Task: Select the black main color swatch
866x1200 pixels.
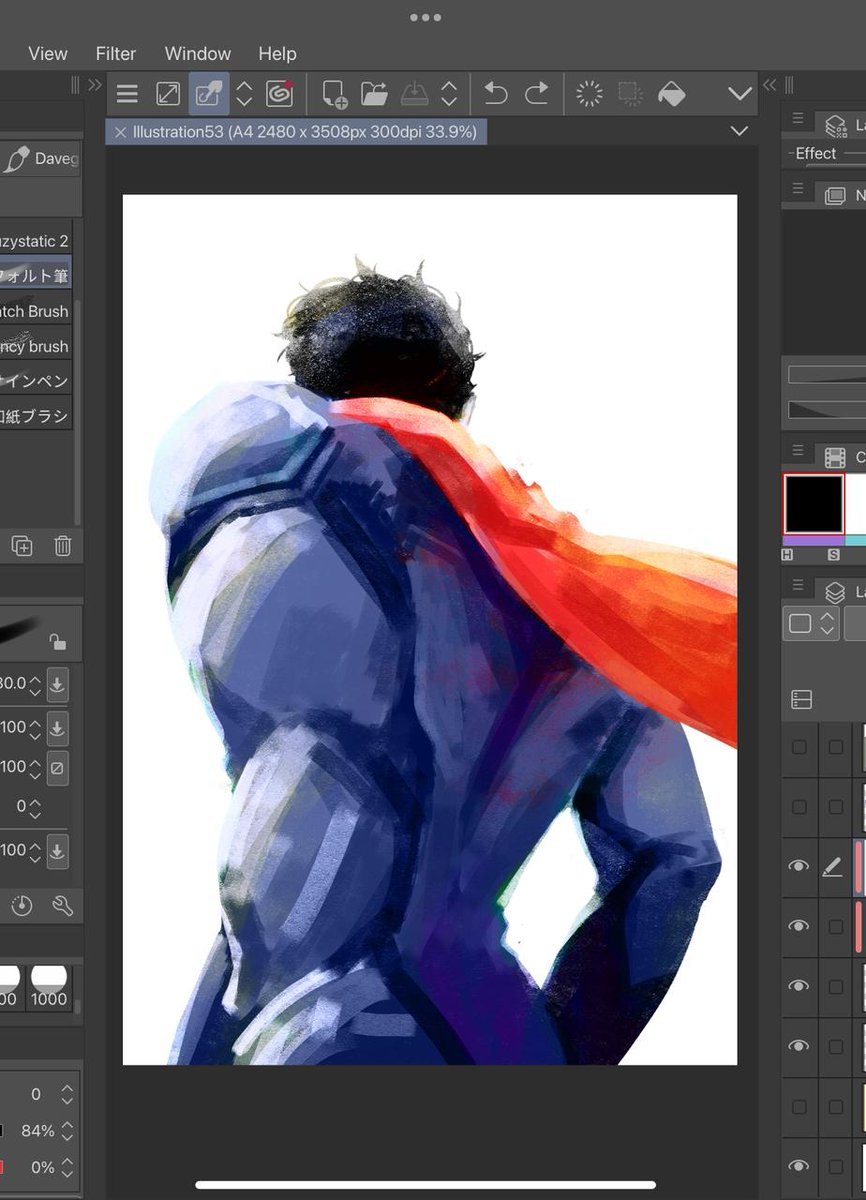Action: (x=813, y=503)
